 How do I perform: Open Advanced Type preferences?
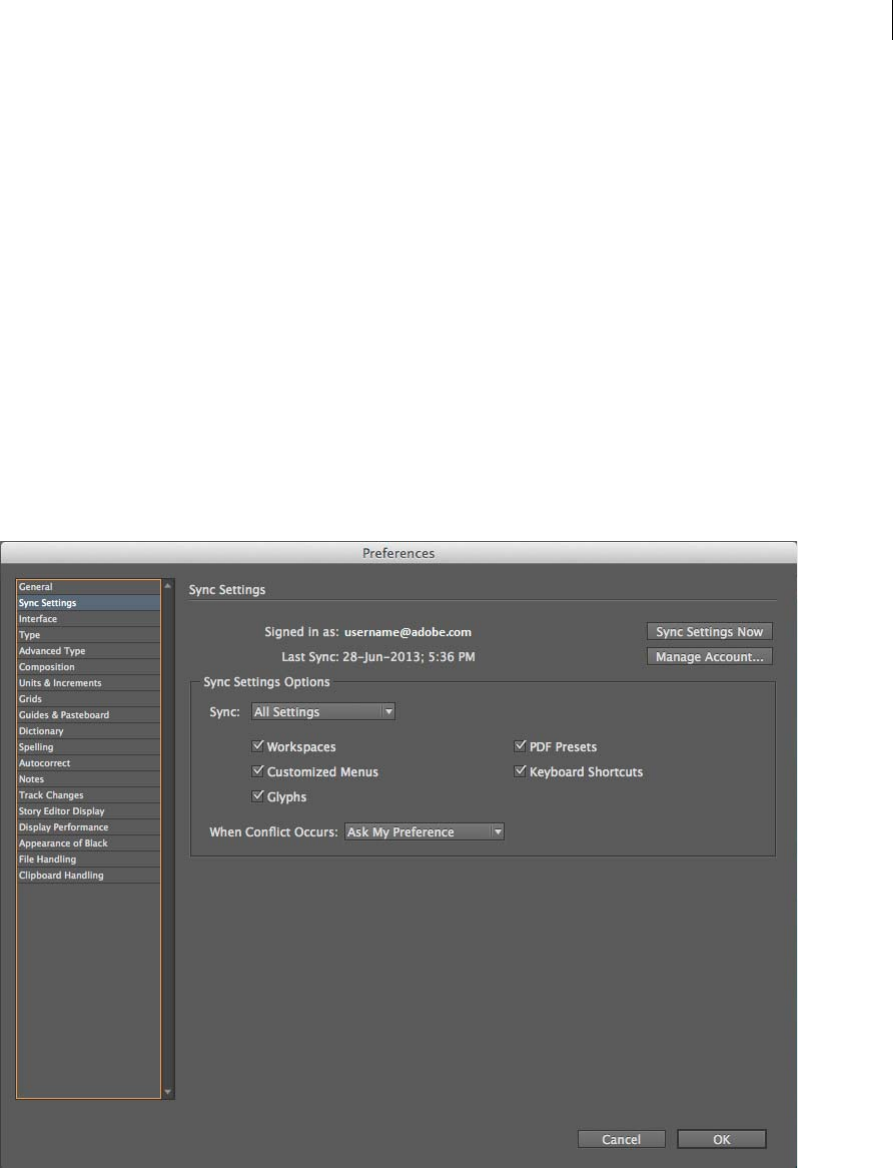pos(88,651)
